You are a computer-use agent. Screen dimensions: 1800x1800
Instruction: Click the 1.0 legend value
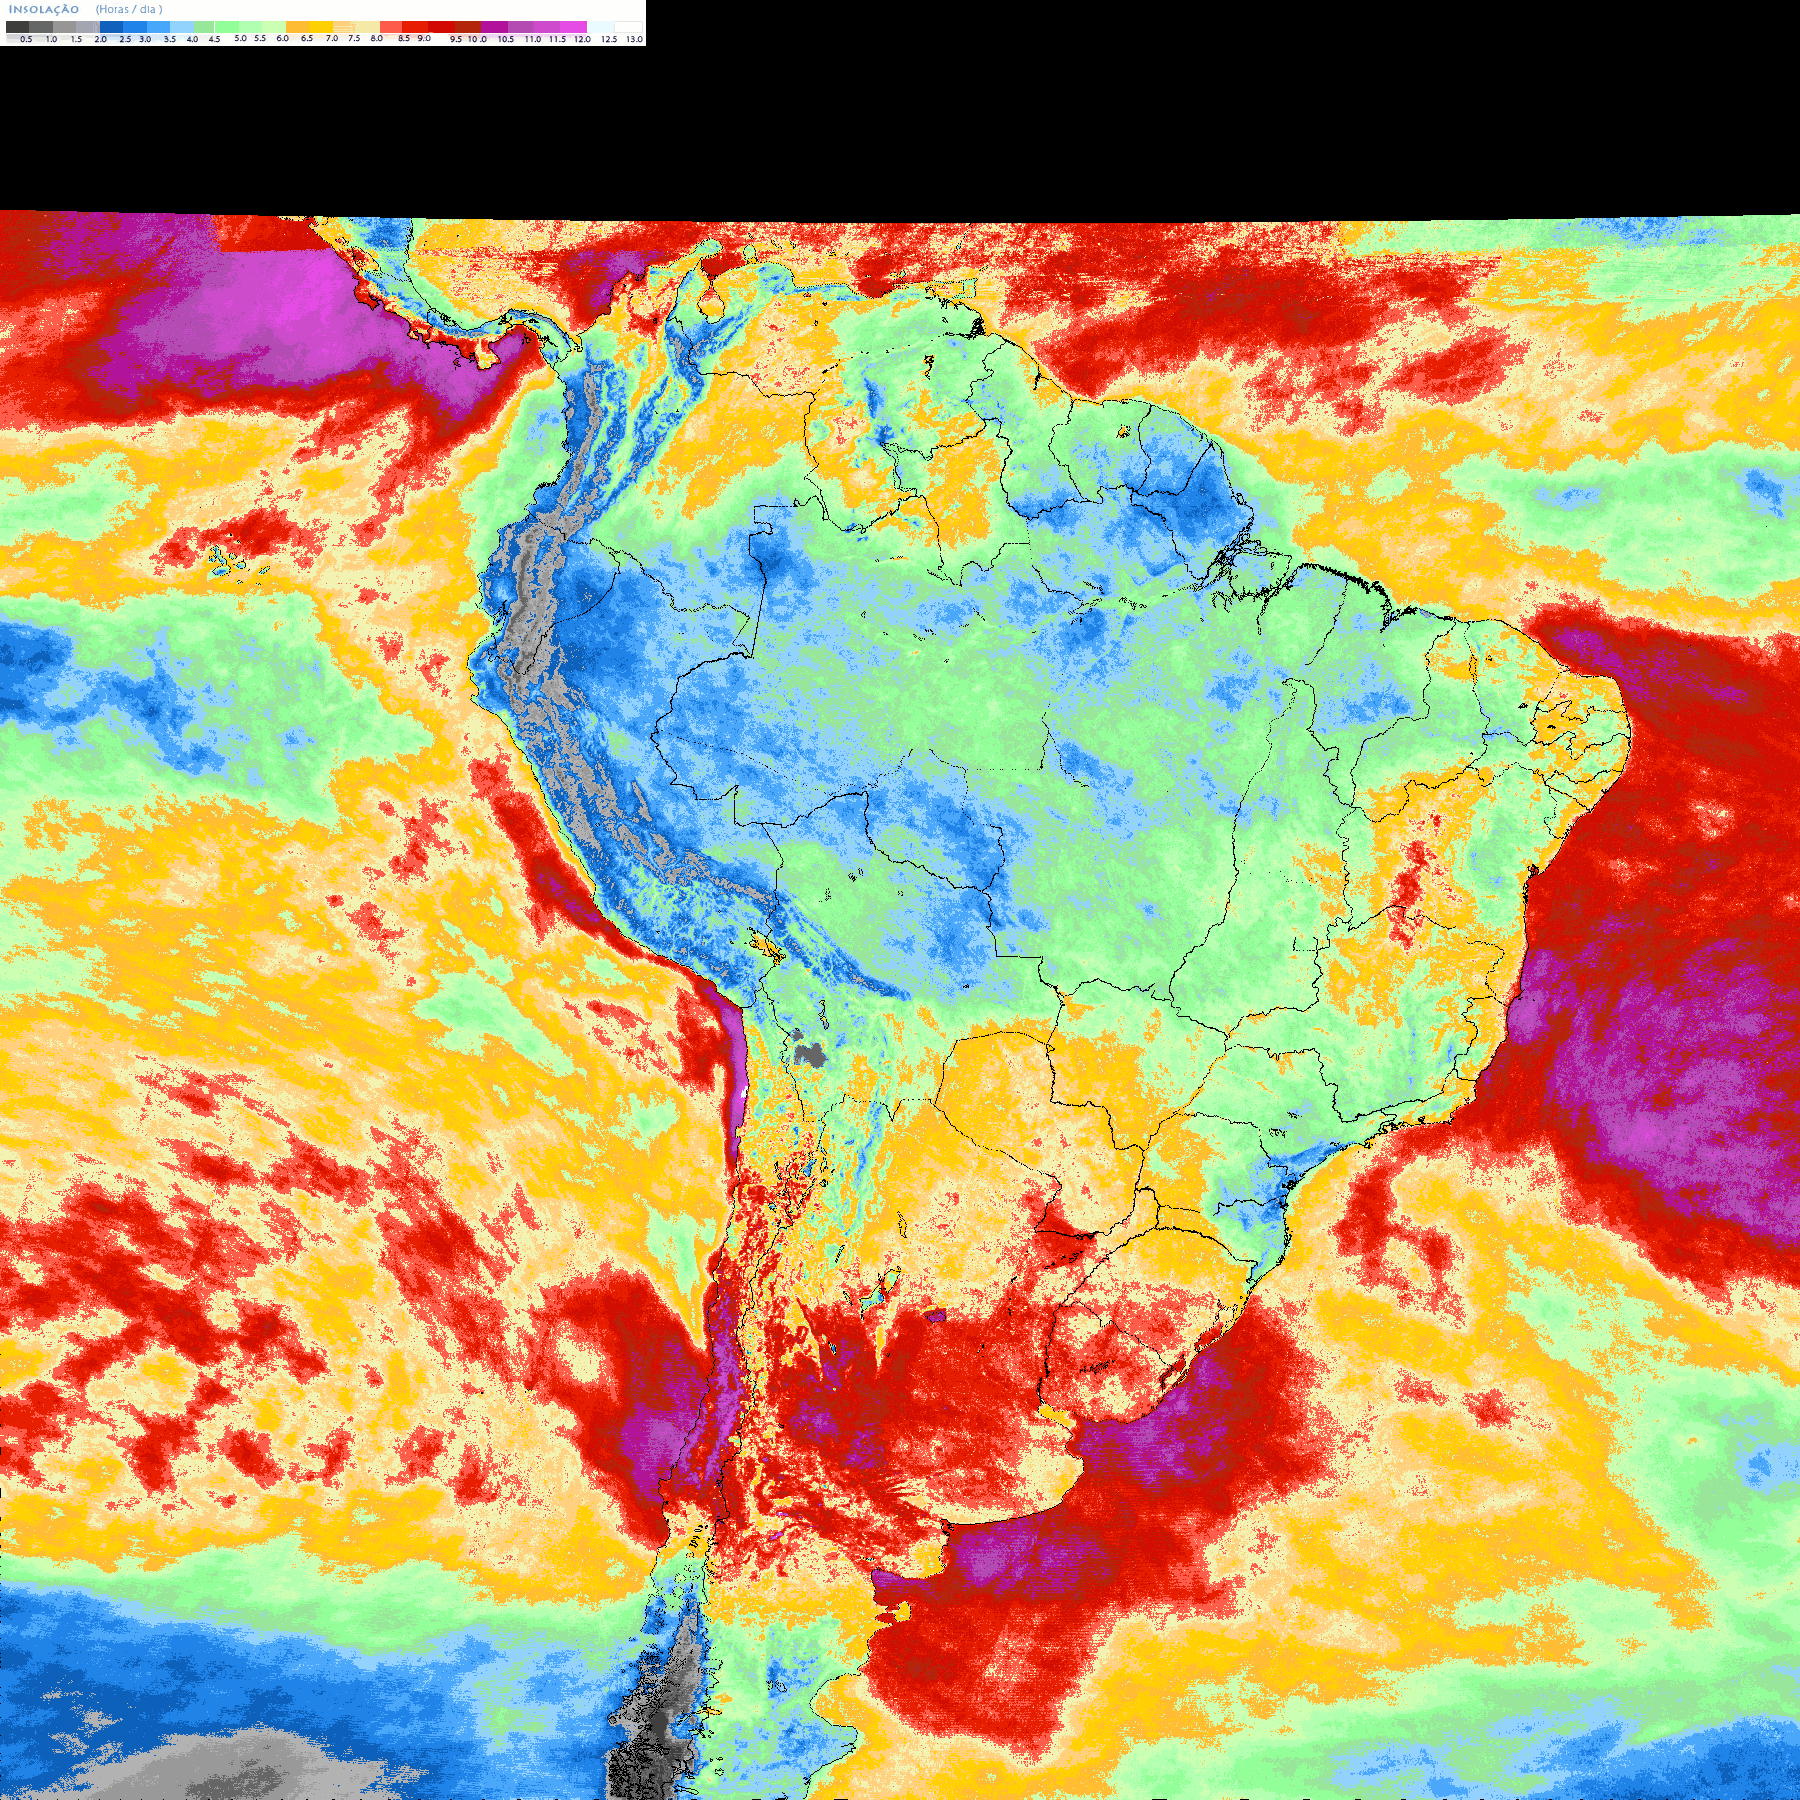click(x=51, y=39)
